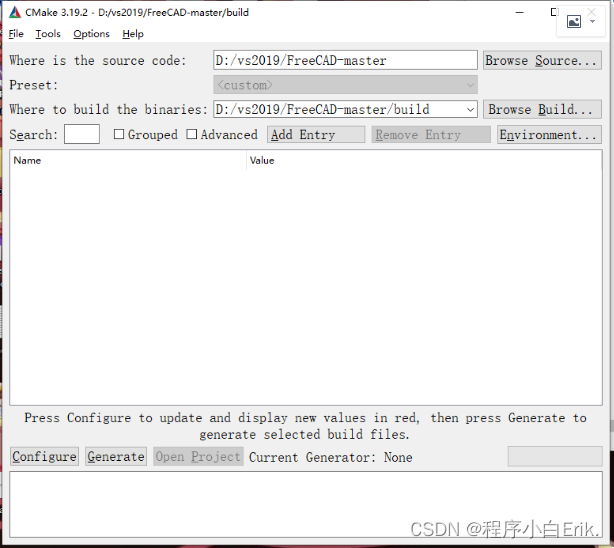The height and width of the screenshot is (548, 614).
Task: Click the 'Current Generator: None' text
Action: 330,457
